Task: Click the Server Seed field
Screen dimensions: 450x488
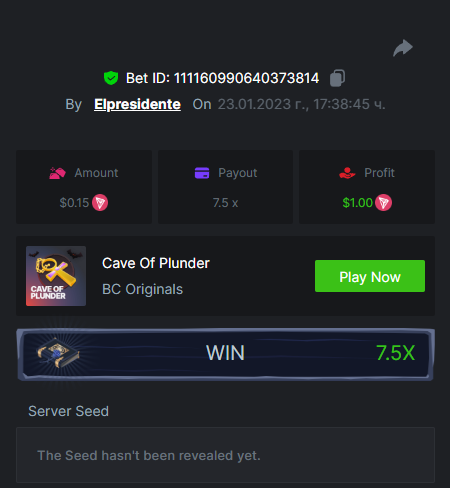Action: click(x=225, y=455)
